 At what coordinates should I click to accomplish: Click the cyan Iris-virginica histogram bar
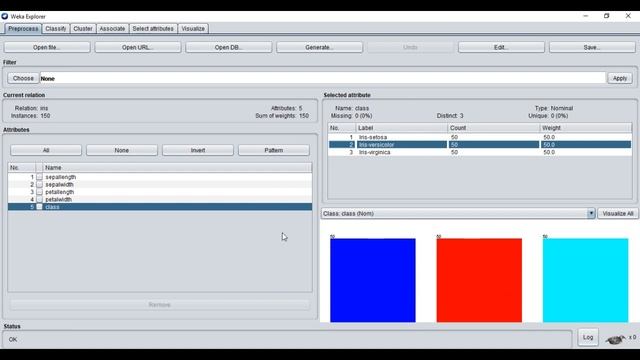pos(585,280)
